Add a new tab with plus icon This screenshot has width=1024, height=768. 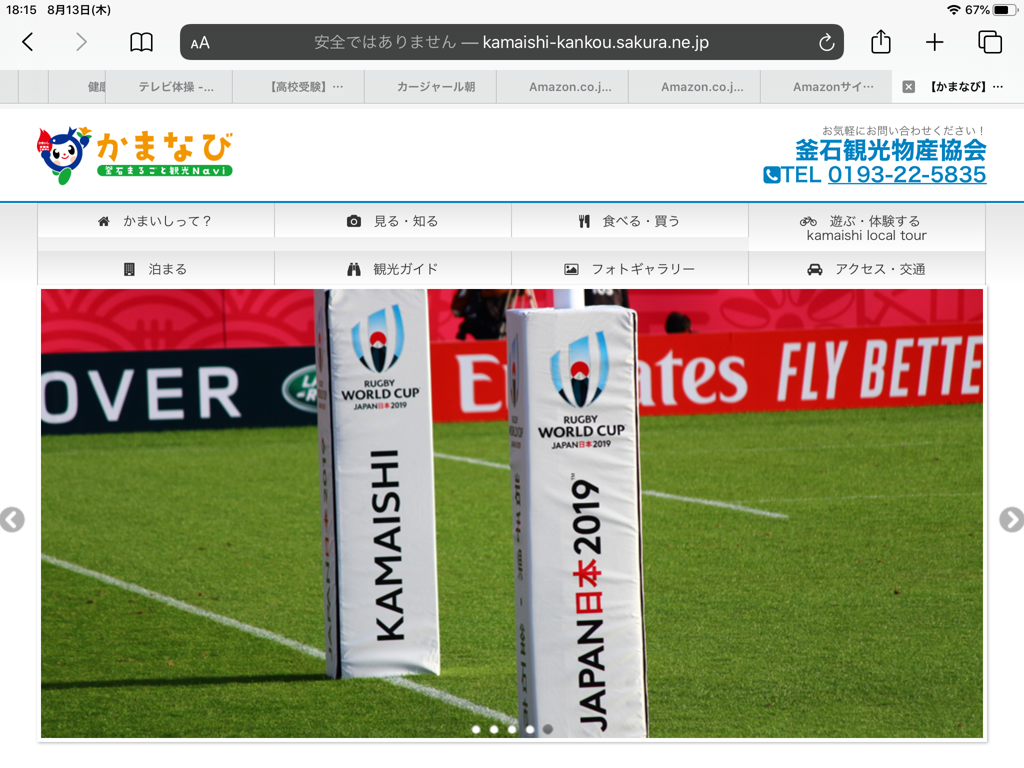pyautogui.click(x=934, y=42)
